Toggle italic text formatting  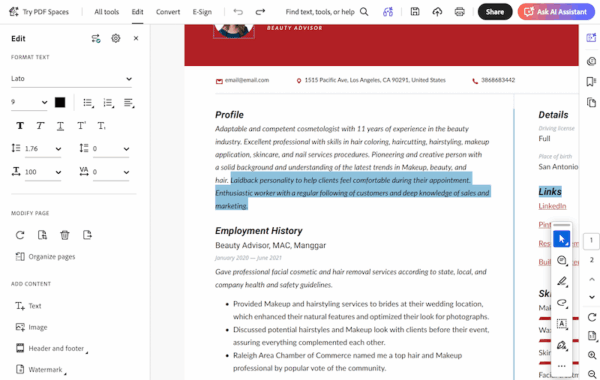tap(40, 126)
